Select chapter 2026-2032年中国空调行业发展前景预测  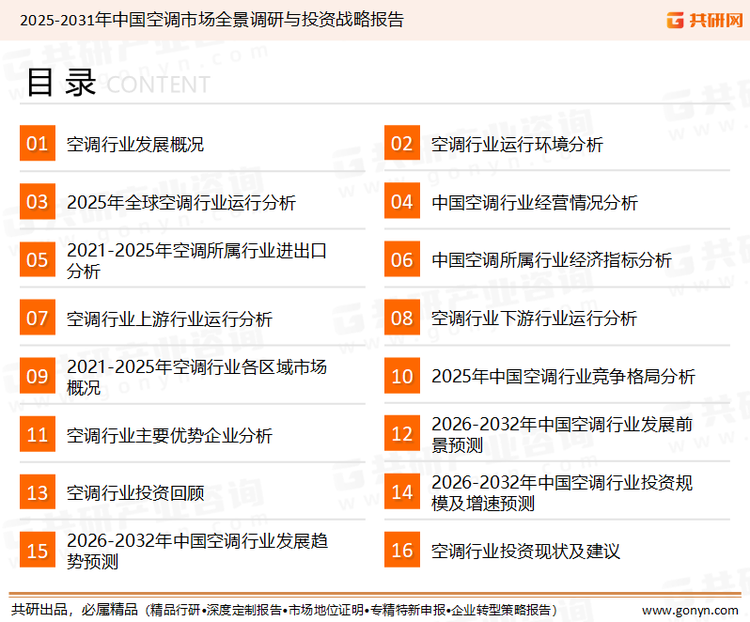pyautogui.click(x=562, y=434)
